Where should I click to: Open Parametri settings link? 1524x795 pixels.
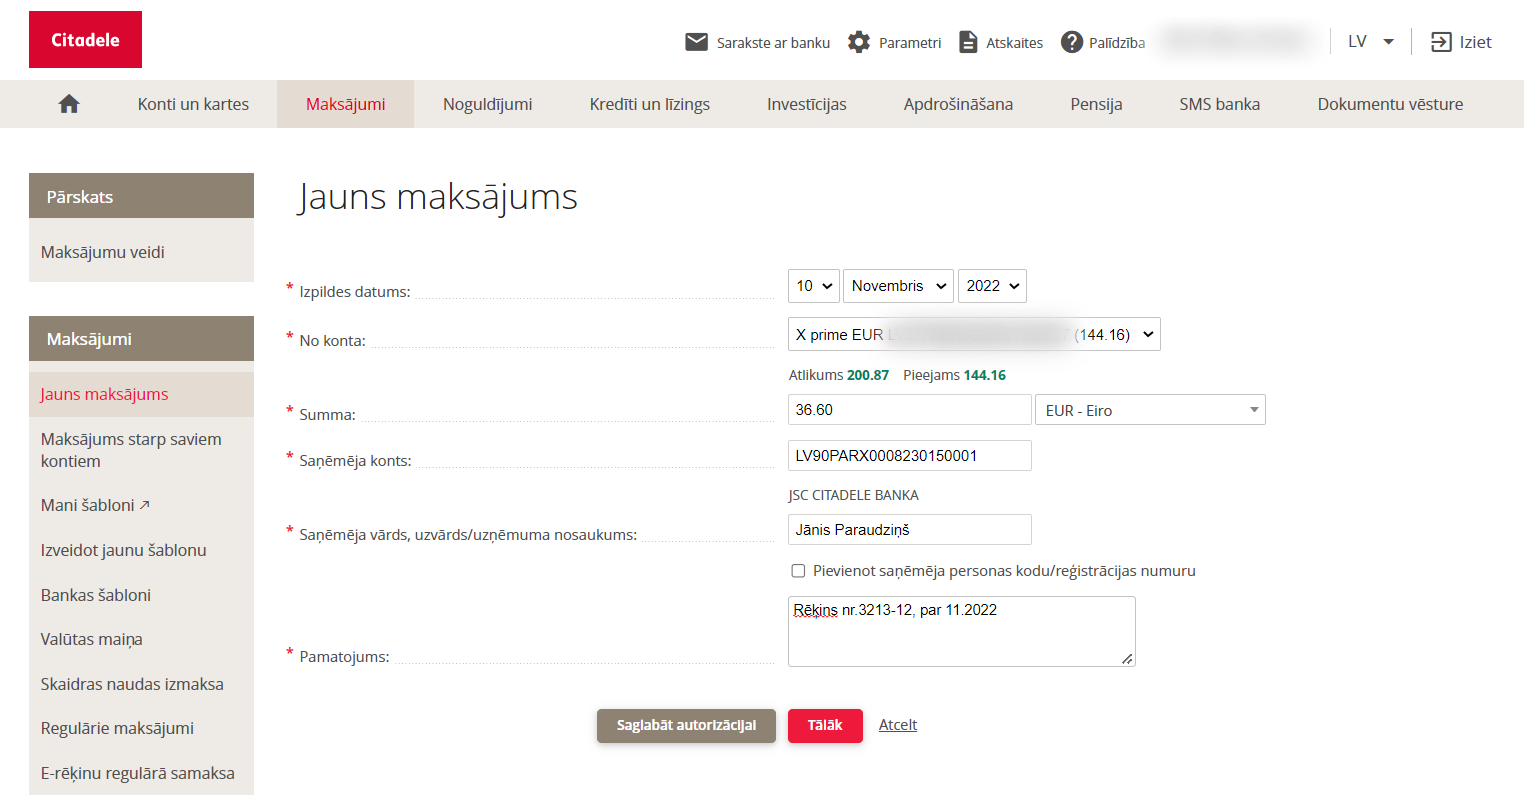pyautogui.click(x=910, y=43)
